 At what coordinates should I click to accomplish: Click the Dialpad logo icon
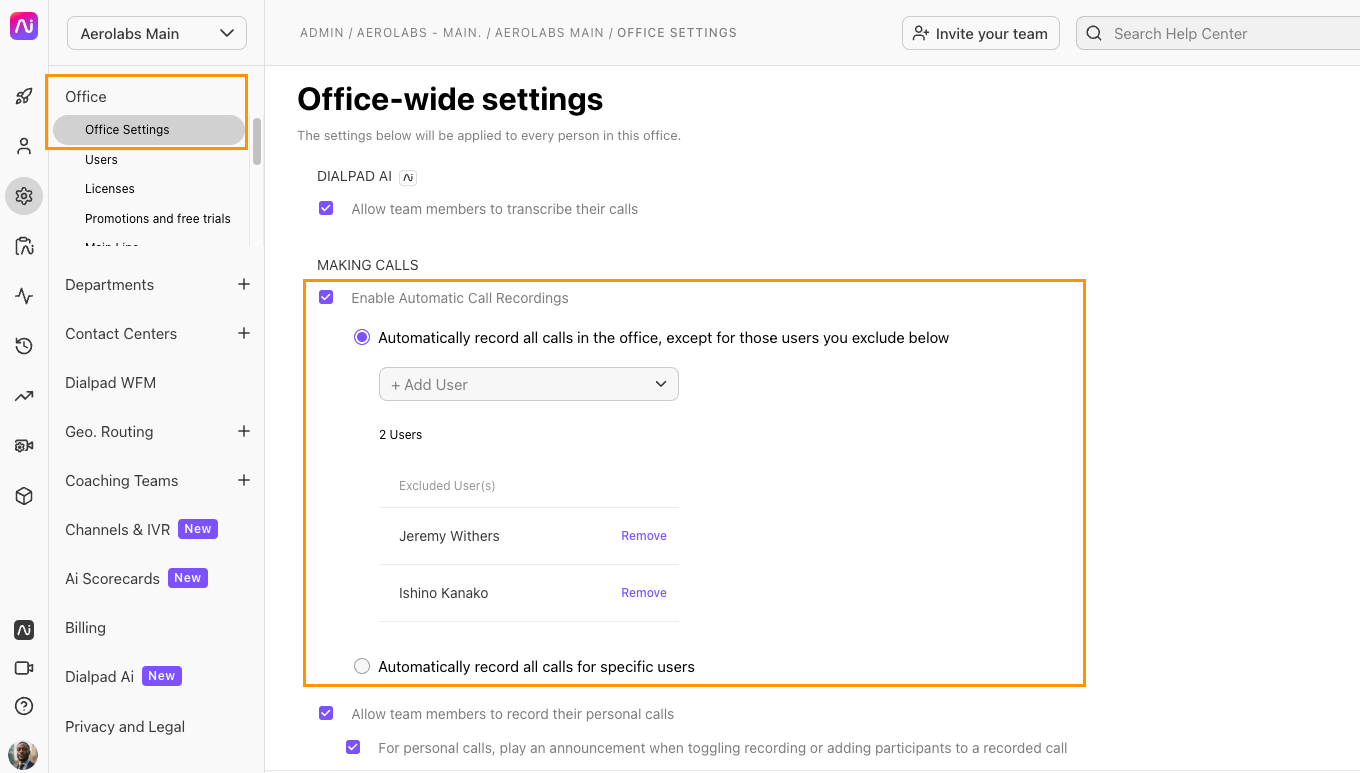click(x=24, y=27)
